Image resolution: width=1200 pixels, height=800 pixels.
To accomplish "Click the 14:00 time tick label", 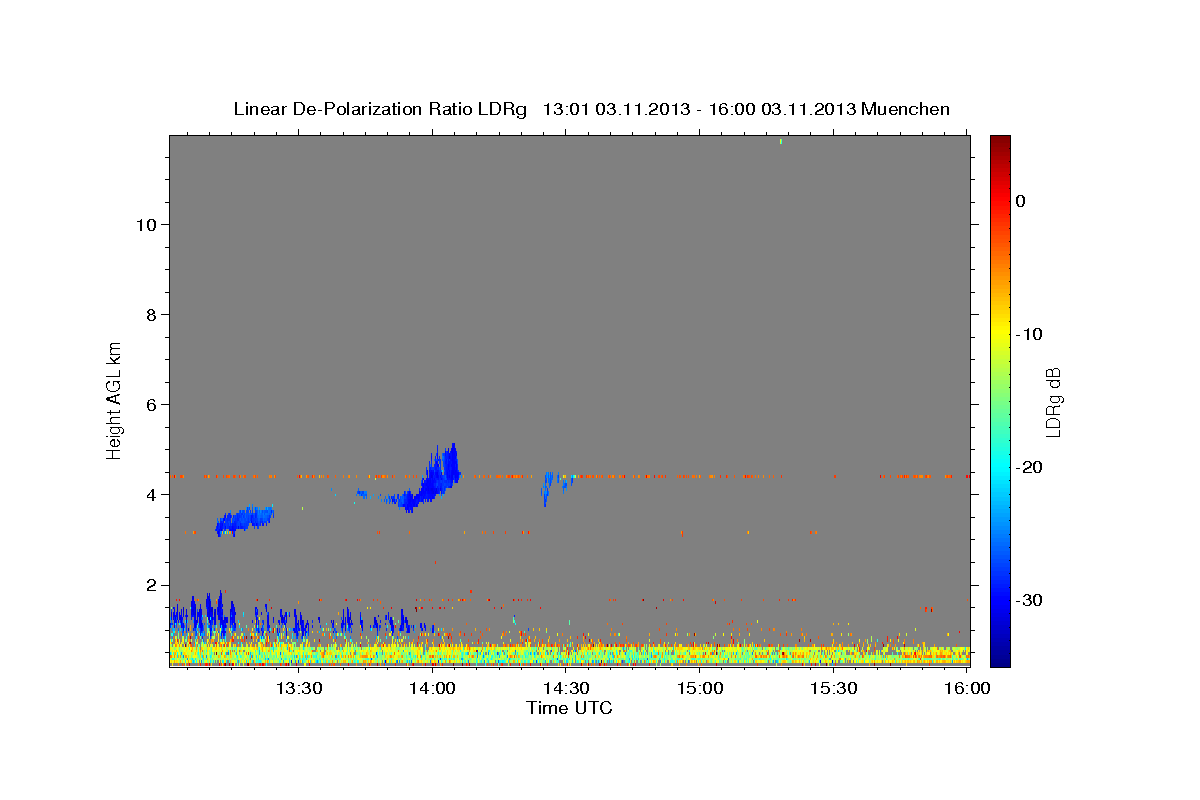I will click(x=433, y=688).
